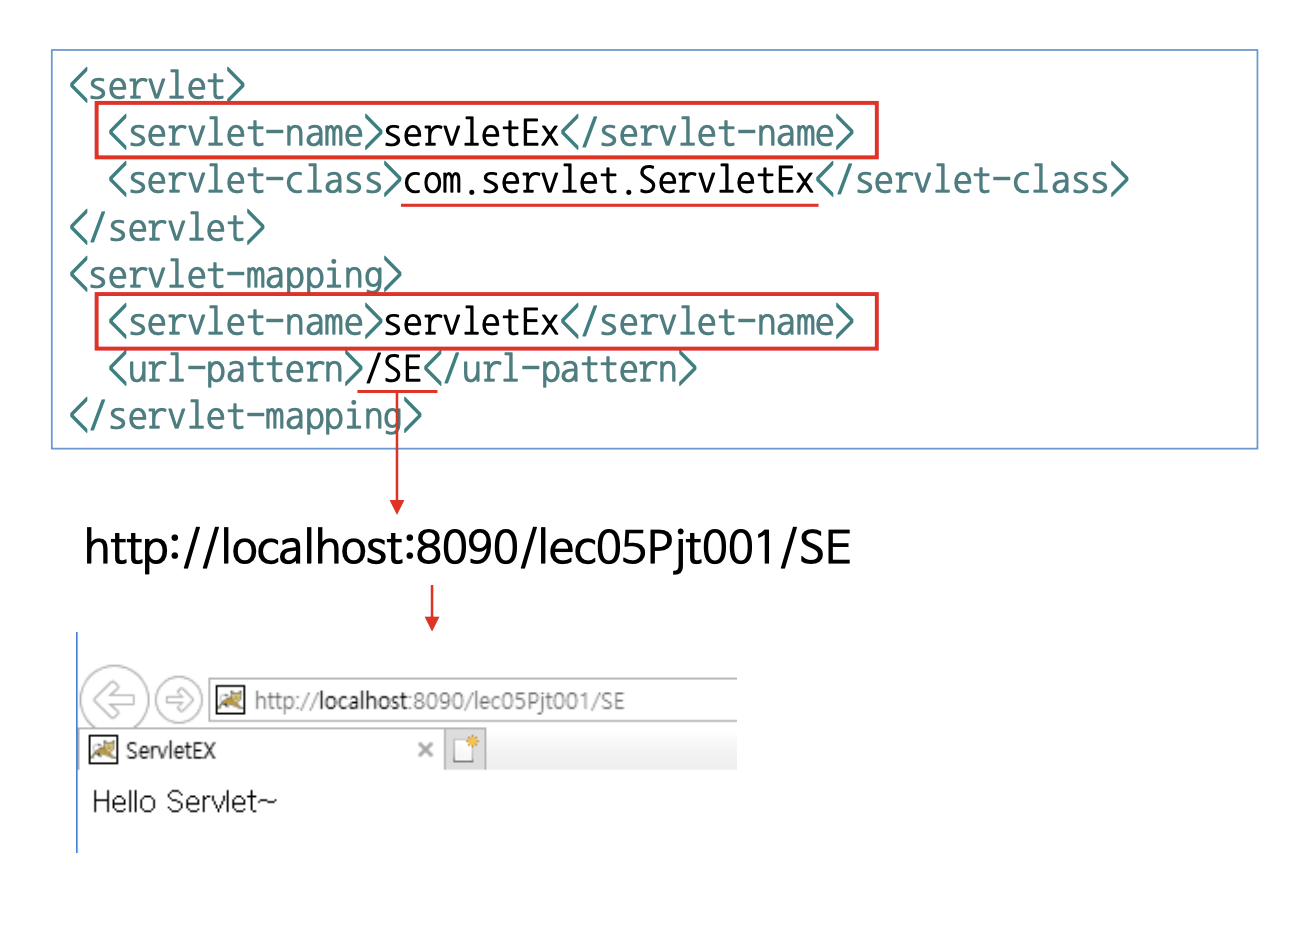Click the large http://localhost:8090/lec05Pjt001/SE URL text

pyautogui.click(x=467, y=548)
